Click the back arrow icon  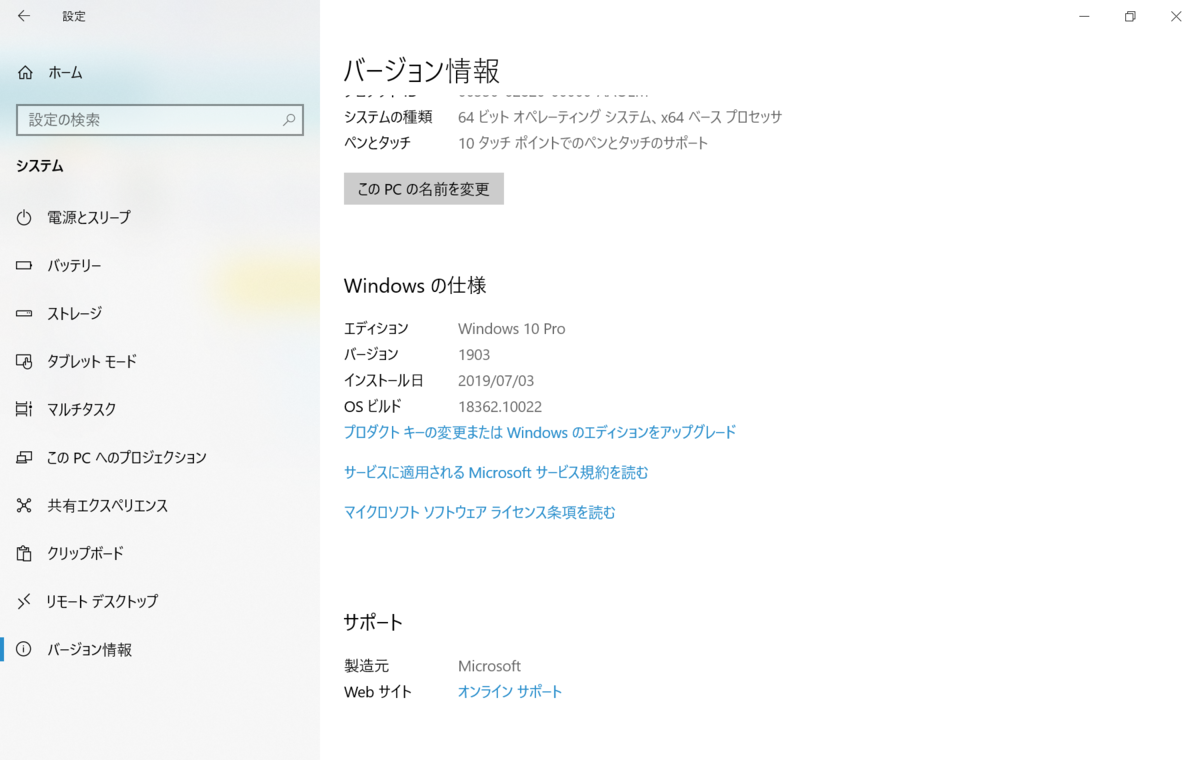(24, 16)
